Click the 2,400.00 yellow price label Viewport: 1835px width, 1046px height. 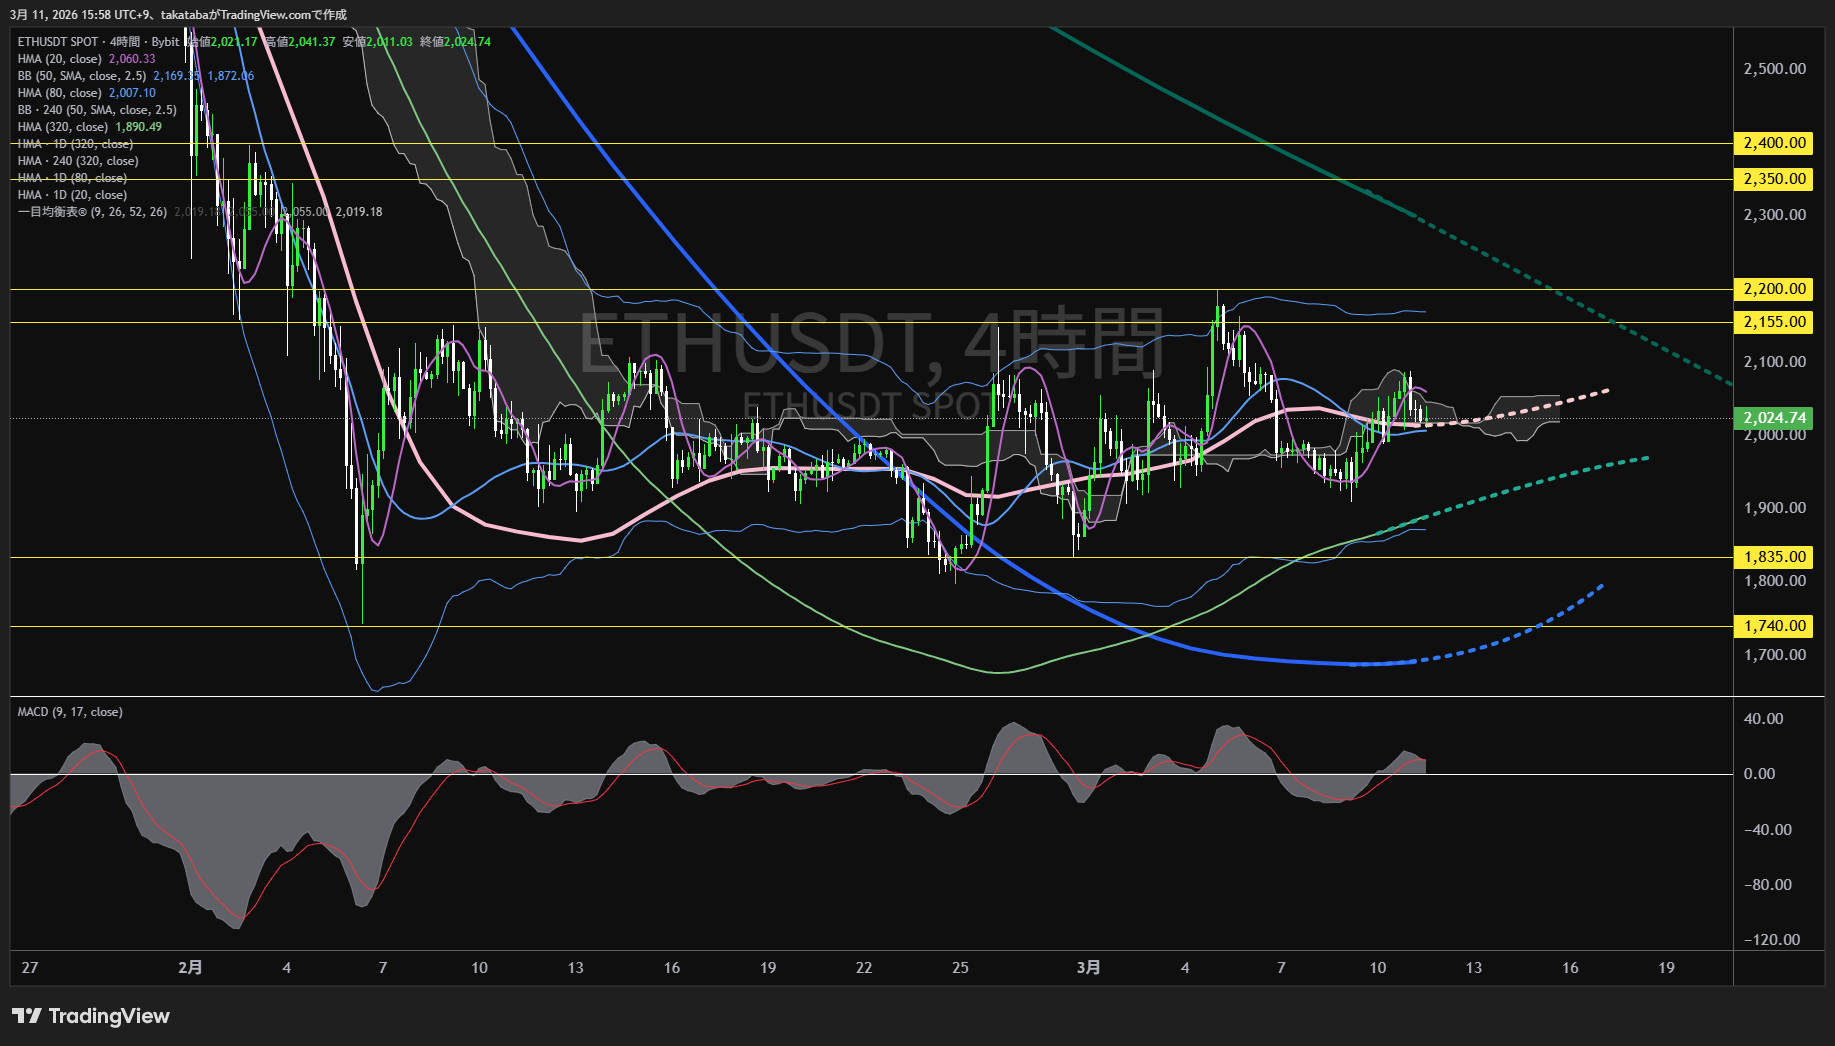click(1774, 143)
